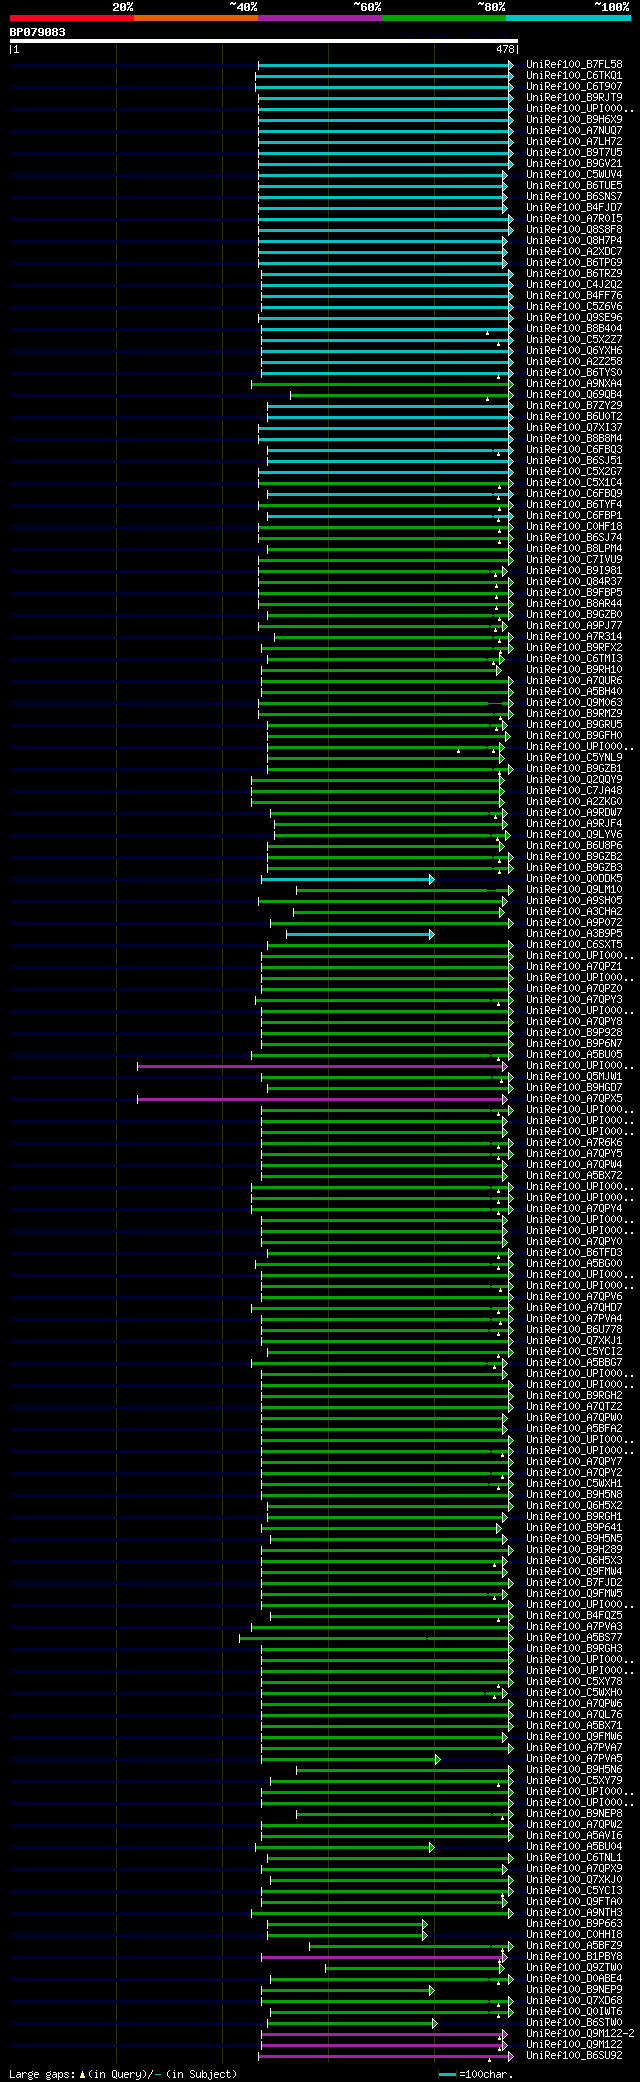Select the query name BP079083

[38, 32]
